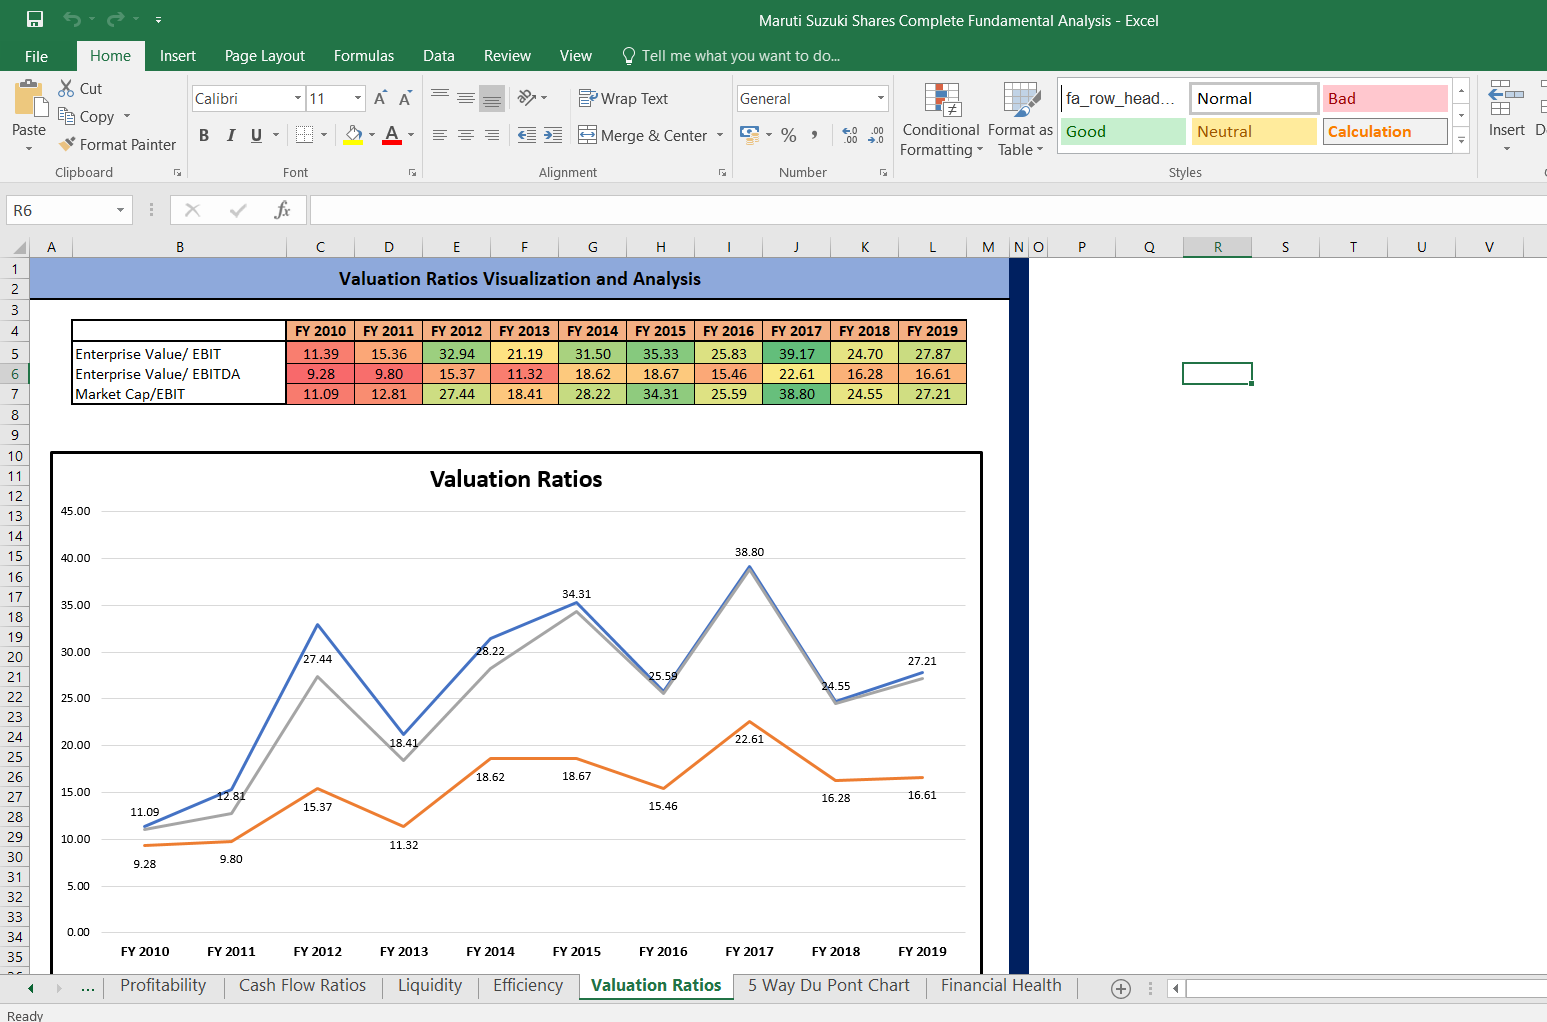
Task: Decrease the font size
Action: coord(405,98)
